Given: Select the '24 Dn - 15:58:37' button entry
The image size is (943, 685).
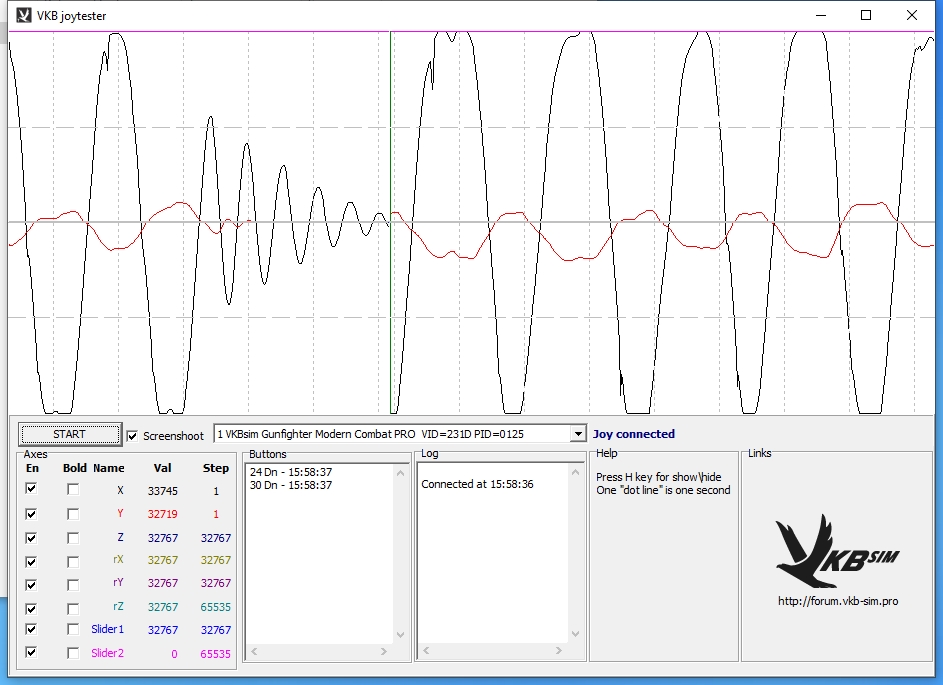Looking at the screenshot, I should pyautogui.click(x=291, y=472).
